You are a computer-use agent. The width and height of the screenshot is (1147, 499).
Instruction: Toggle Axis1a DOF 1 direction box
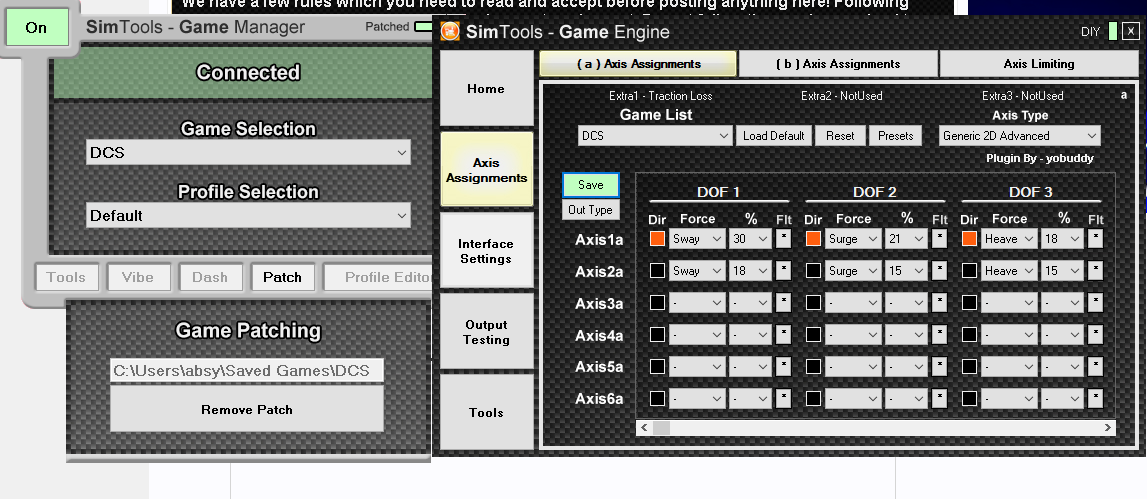pyautogui.click(x=657, y=239)
